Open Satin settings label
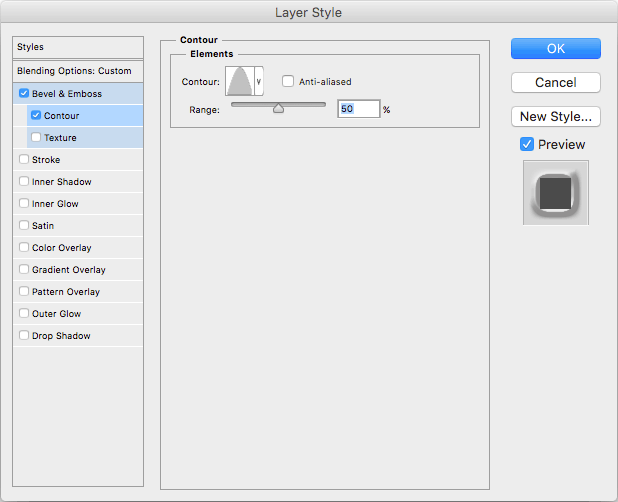Screen dimensions: 618x502 [43, 226]
